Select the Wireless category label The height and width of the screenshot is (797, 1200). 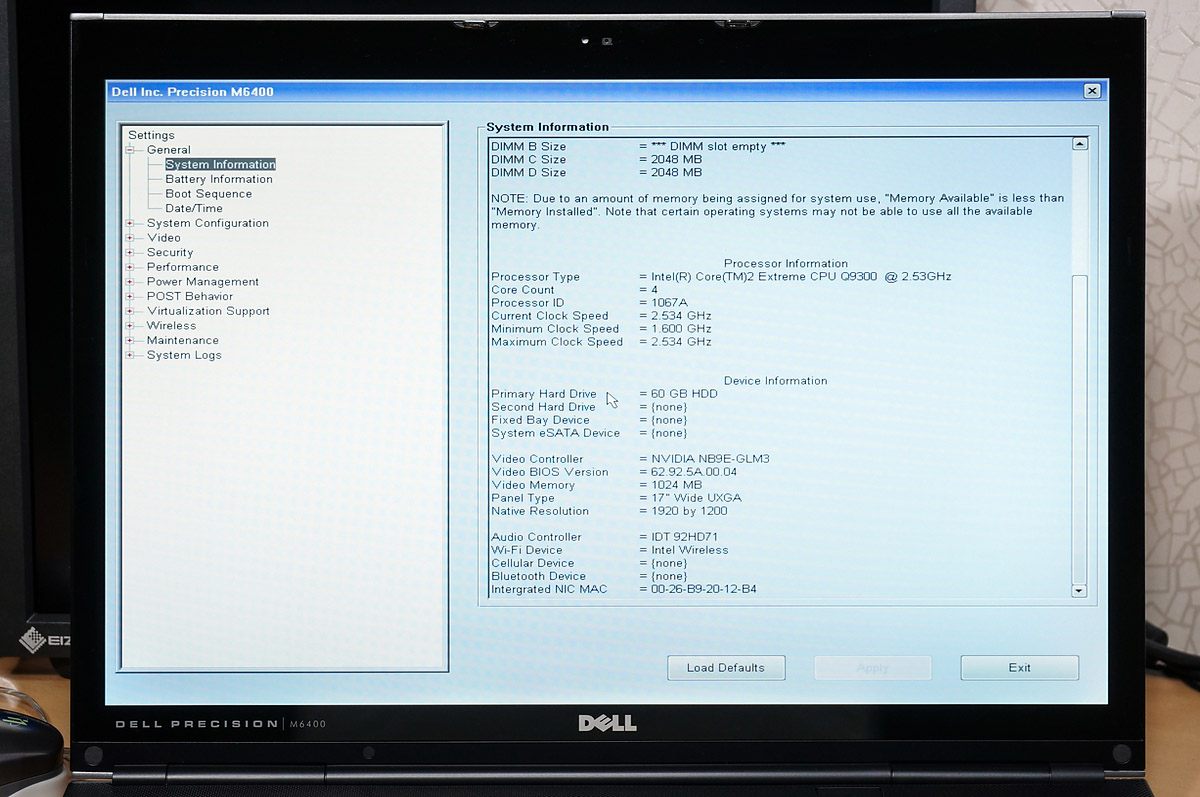pos(172,326)
